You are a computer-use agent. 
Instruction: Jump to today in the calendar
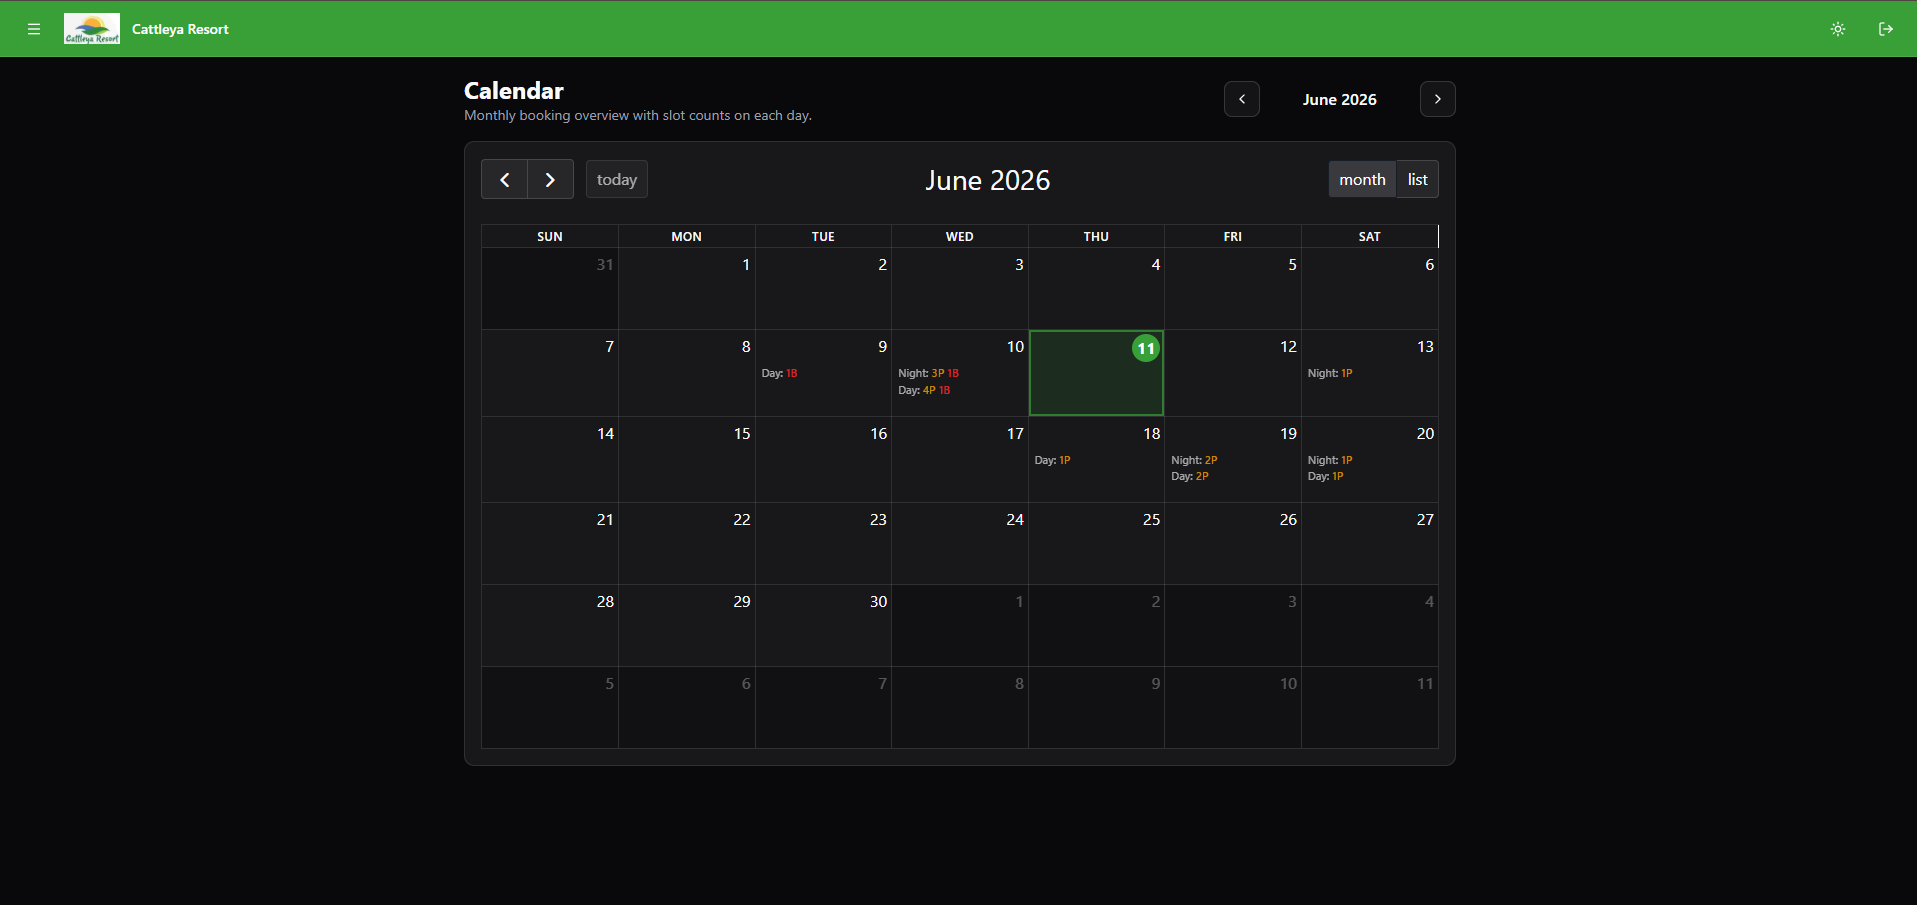pos(617,179)
